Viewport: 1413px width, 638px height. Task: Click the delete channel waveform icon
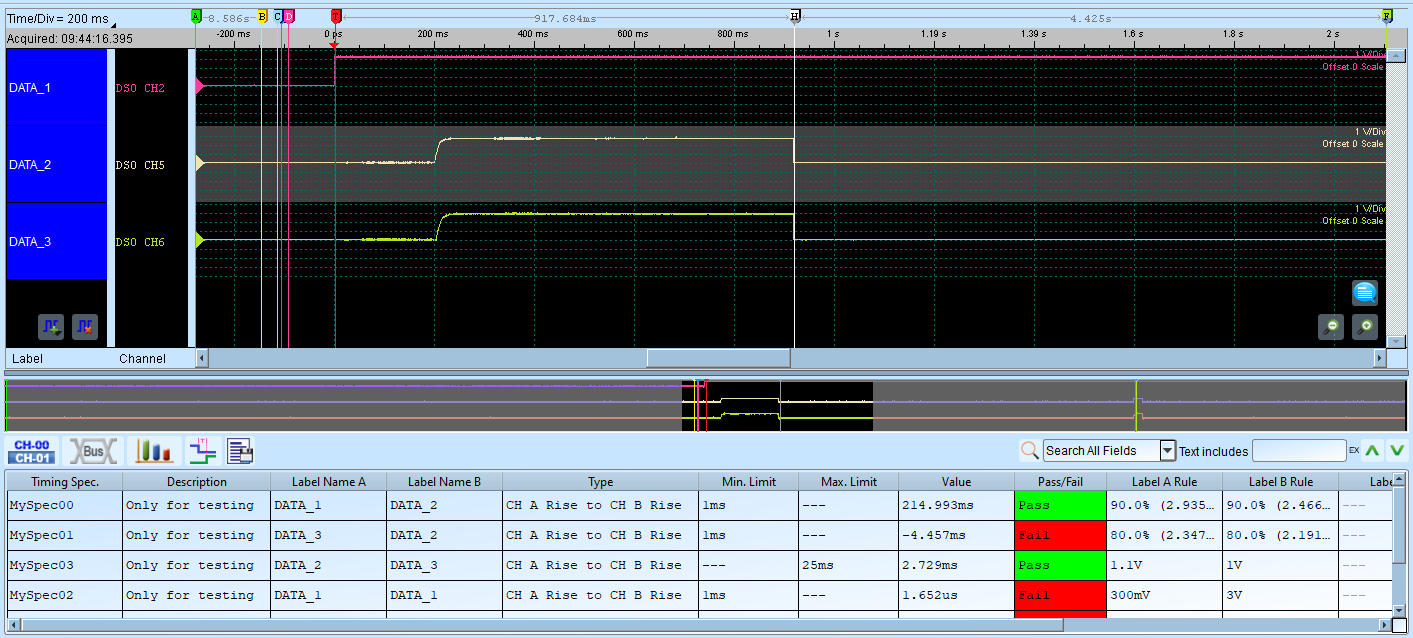[x=85, y=326]
